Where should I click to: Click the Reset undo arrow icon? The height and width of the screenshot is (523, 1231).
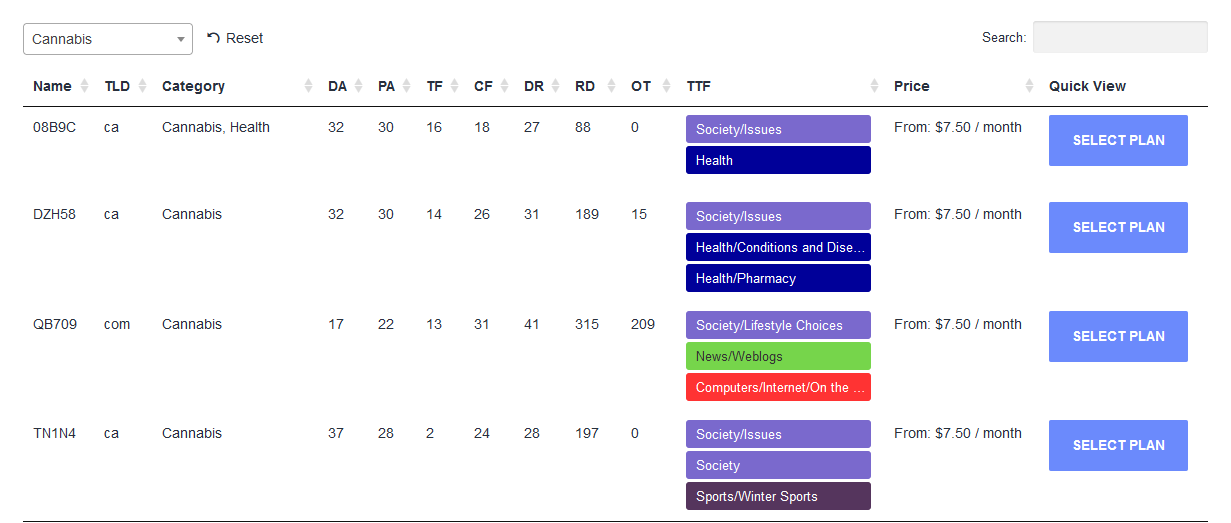click(x=213, y=38)
